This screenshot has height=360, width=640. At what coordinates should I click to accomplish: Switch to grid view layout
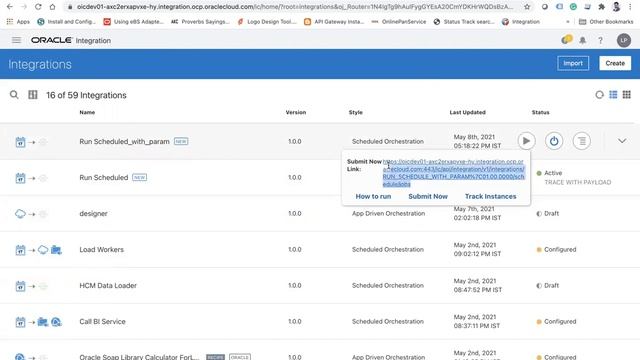[627, 95]
